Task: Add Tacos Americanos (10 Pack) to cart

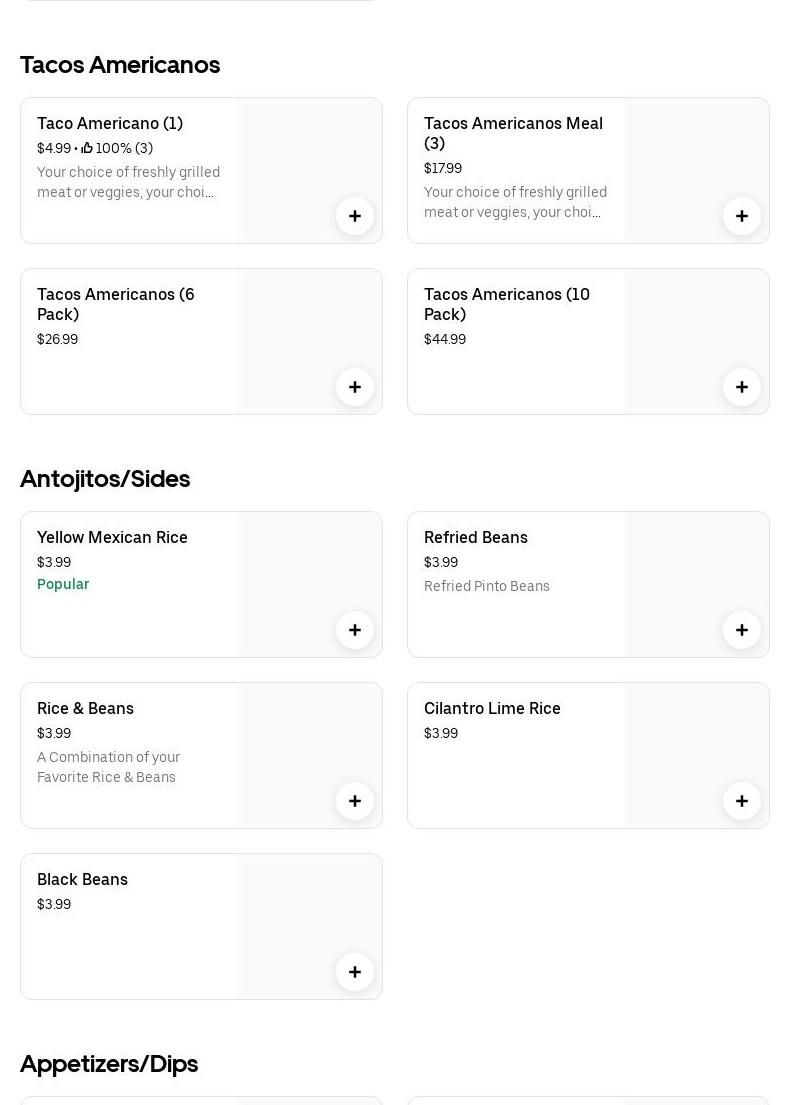Action: point(742,387)
